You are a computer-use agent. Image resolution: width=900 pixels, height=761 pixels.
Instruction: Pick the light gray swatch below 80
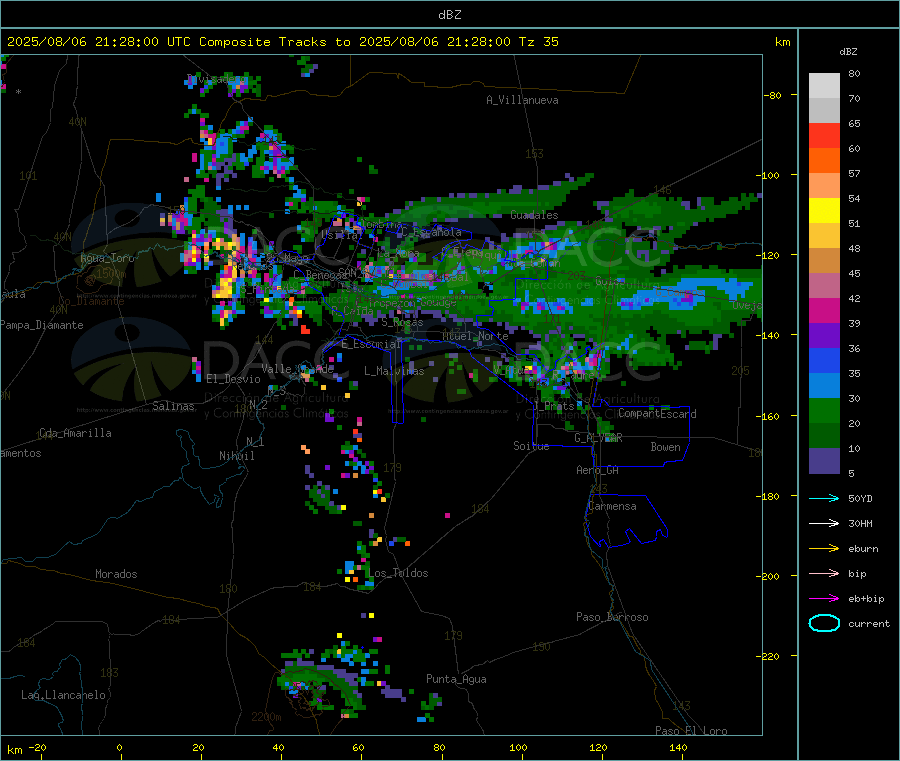click(x=824, y=86)
